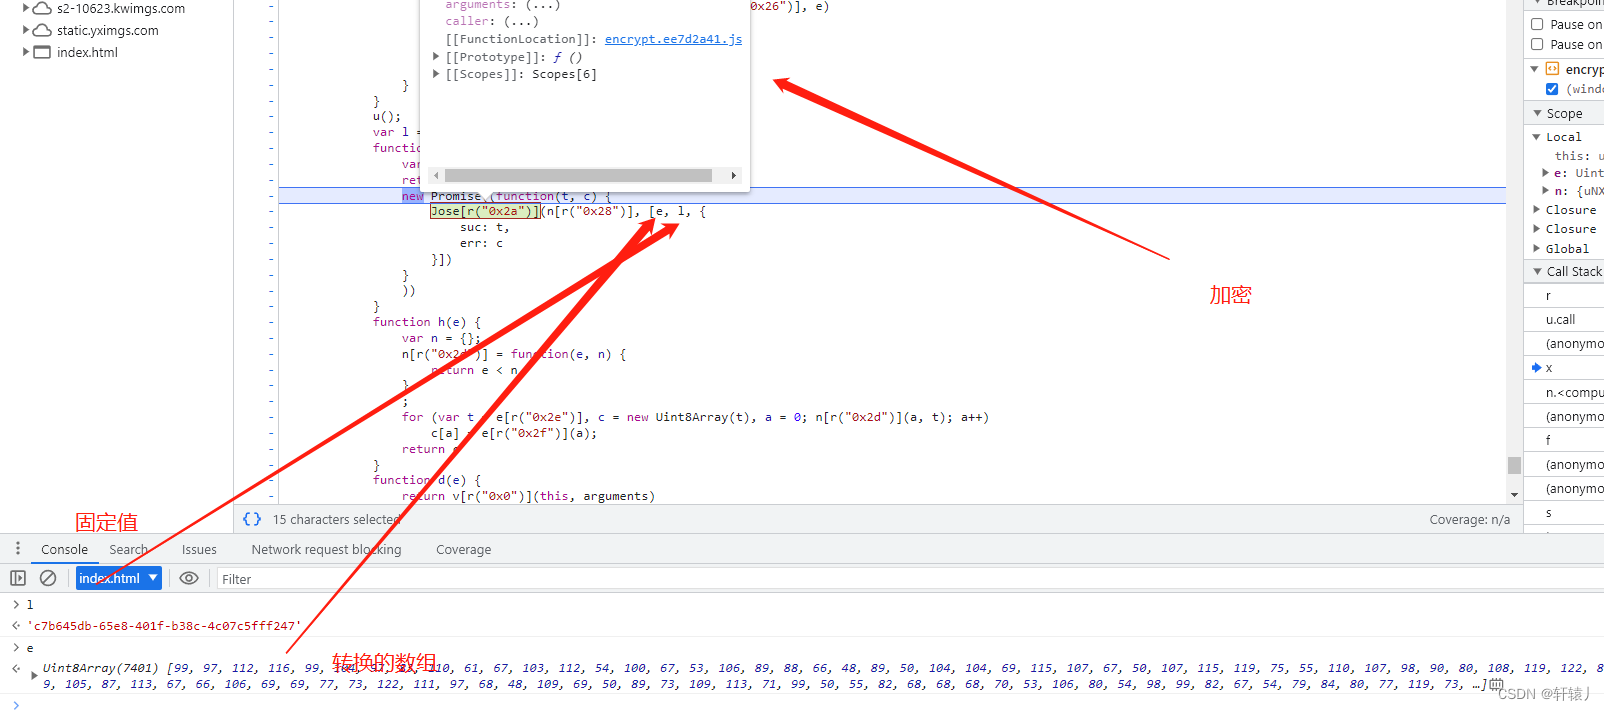Select current frame x in Call Stack

tap(1565, 368)
